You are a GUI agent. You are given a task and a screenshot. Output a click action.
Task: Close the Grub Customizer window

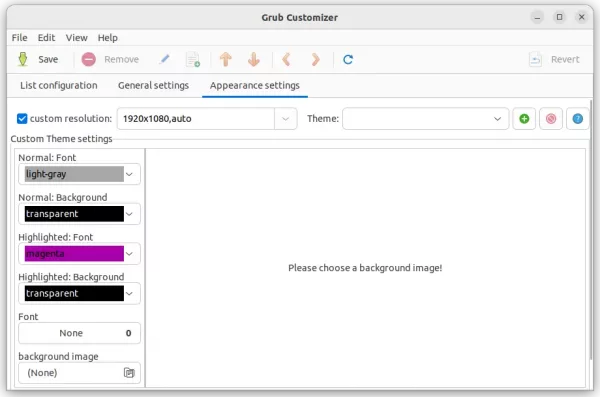pos(582,17)
